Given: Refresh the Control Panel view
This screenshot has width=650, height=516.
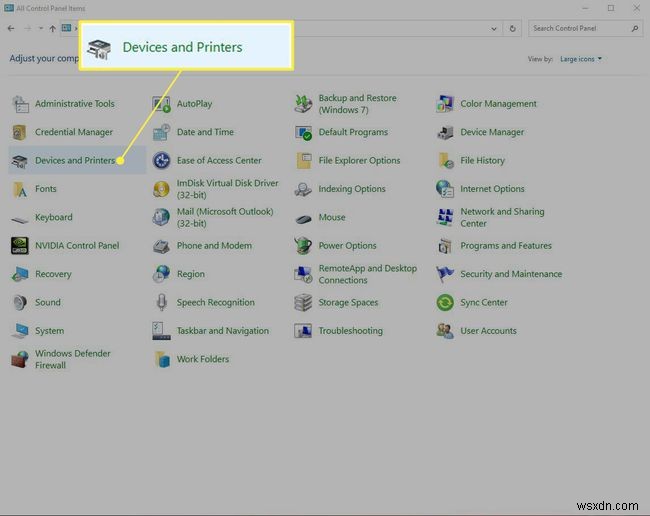Looking at the screenshot, I should (513, 29).
